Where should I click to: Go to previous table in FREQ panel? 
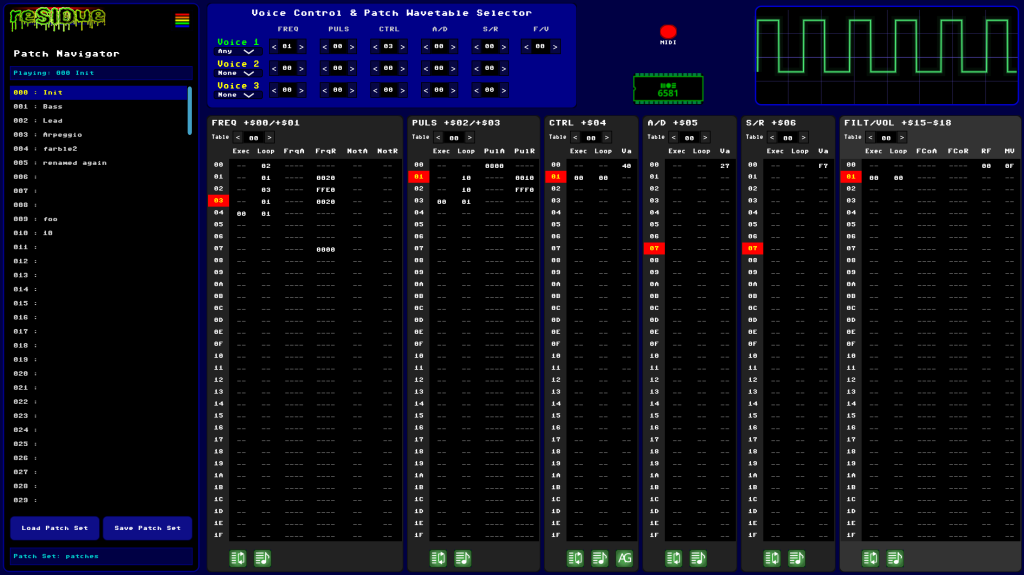(x=238, y=137)
